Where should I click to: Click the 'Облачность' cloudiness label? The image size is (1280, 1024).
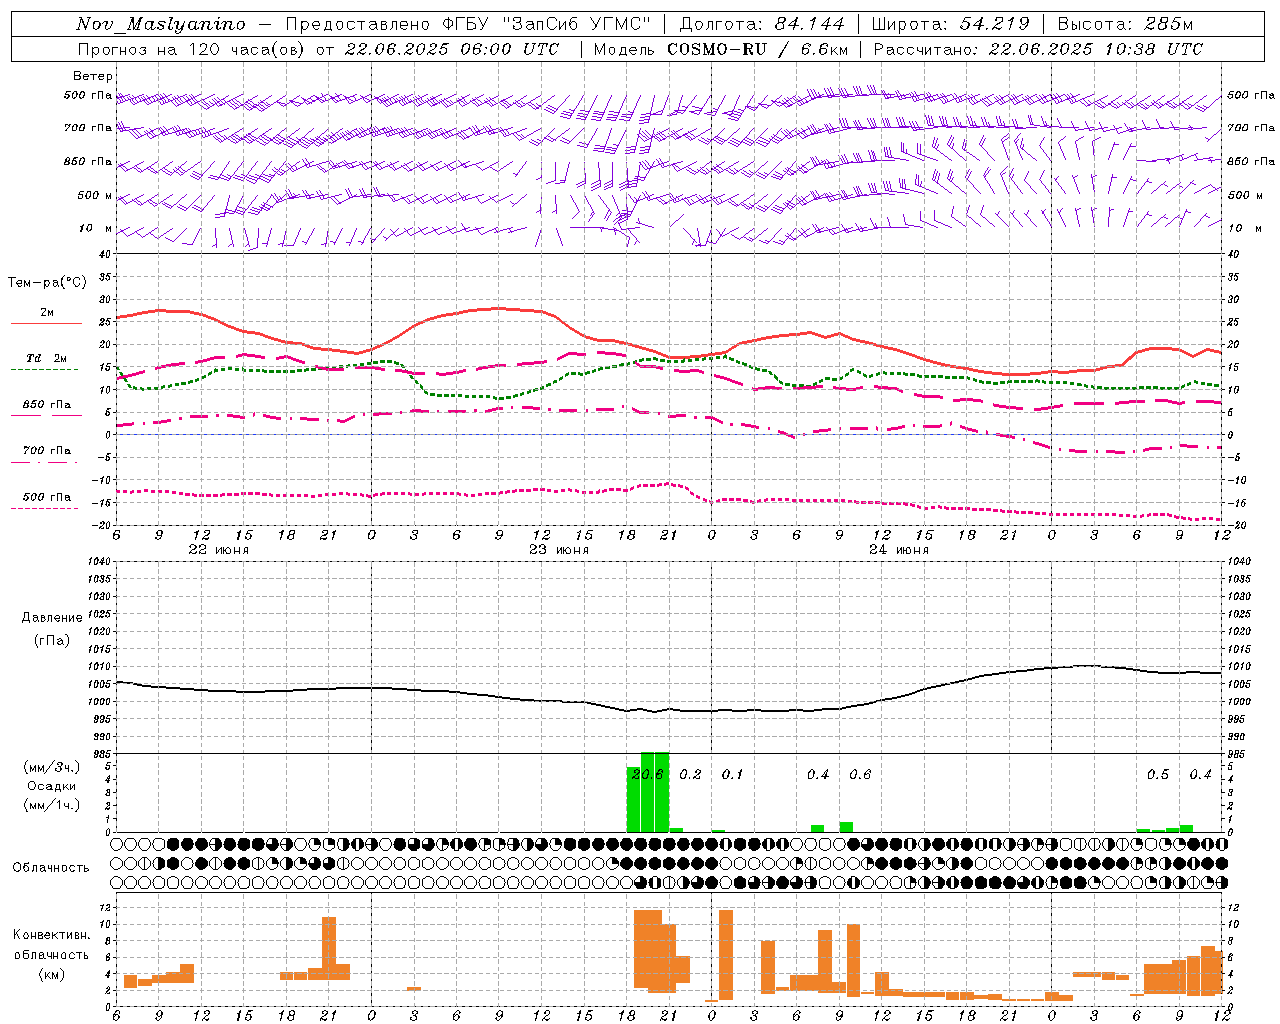point(51,867)
